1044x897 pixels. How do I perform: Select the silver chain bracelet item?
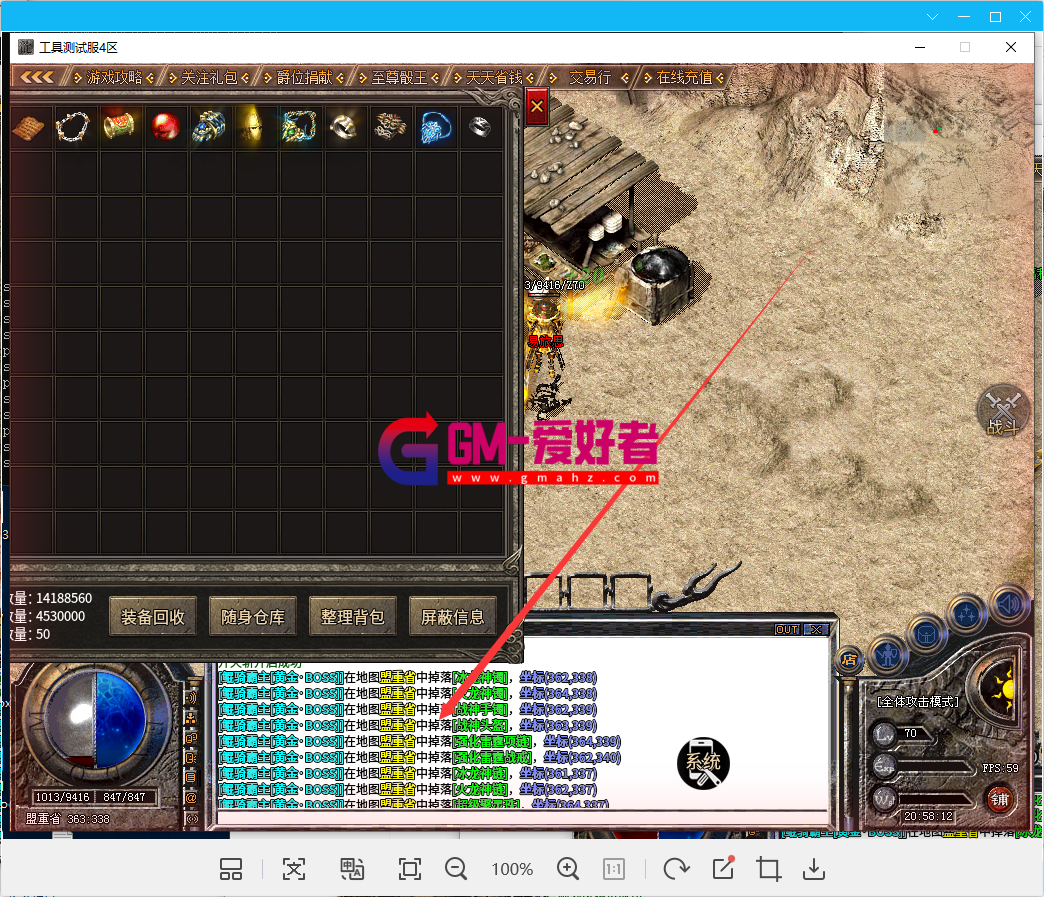(73, 127)
